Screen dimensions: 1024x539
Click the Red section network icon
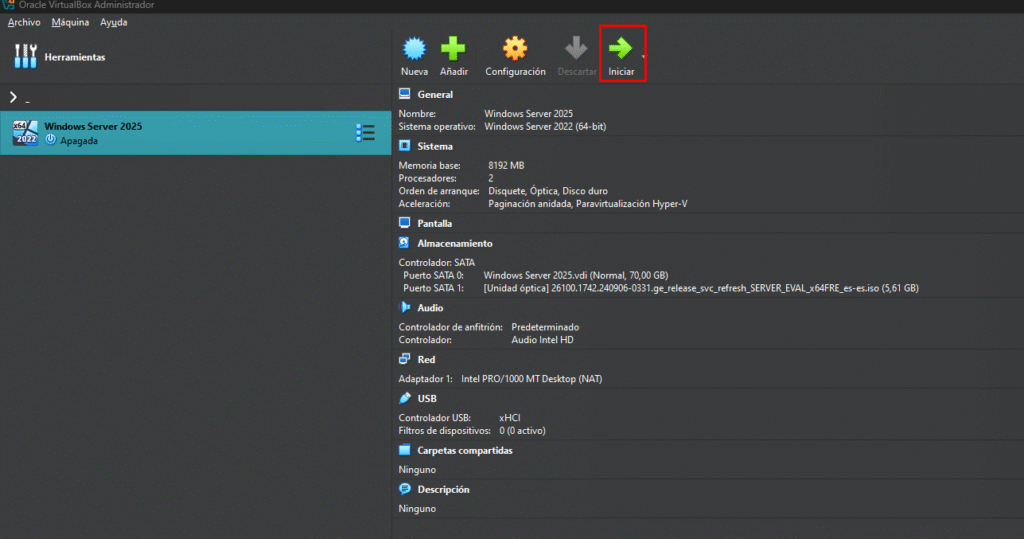click(404, 359)
